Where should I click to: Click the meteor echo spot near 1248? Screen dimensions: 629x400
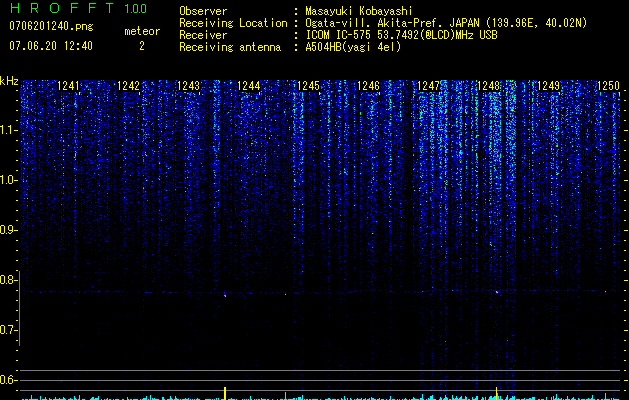497,292
